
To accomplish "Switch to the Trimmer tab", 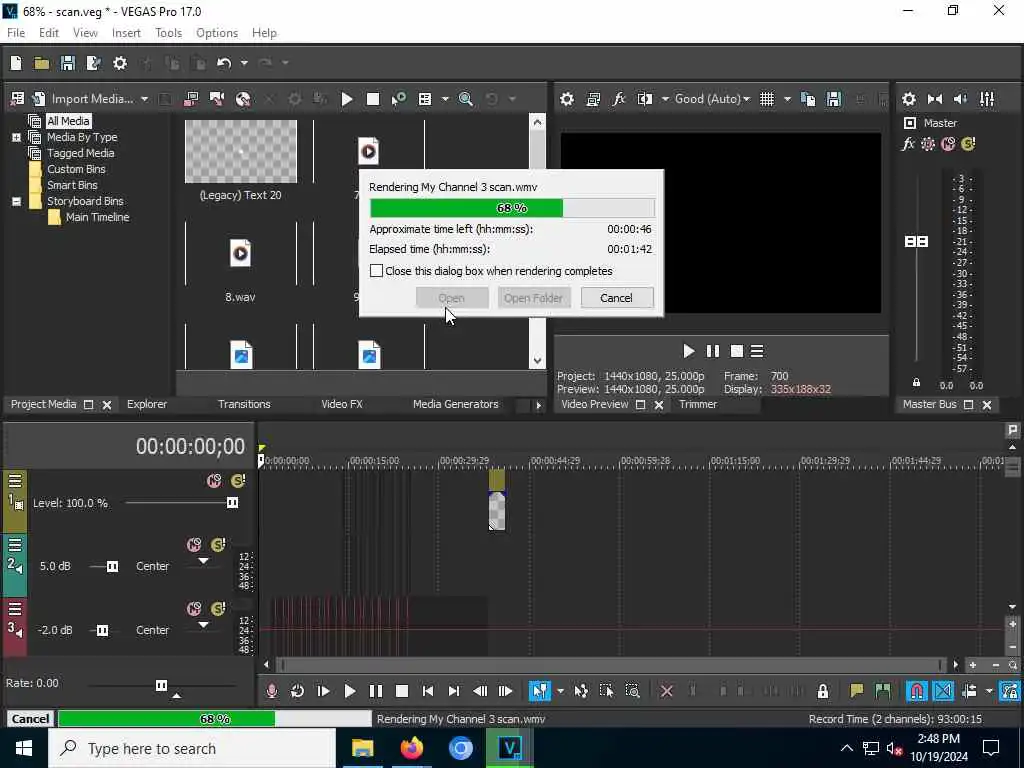I will [x=698, y=404].
